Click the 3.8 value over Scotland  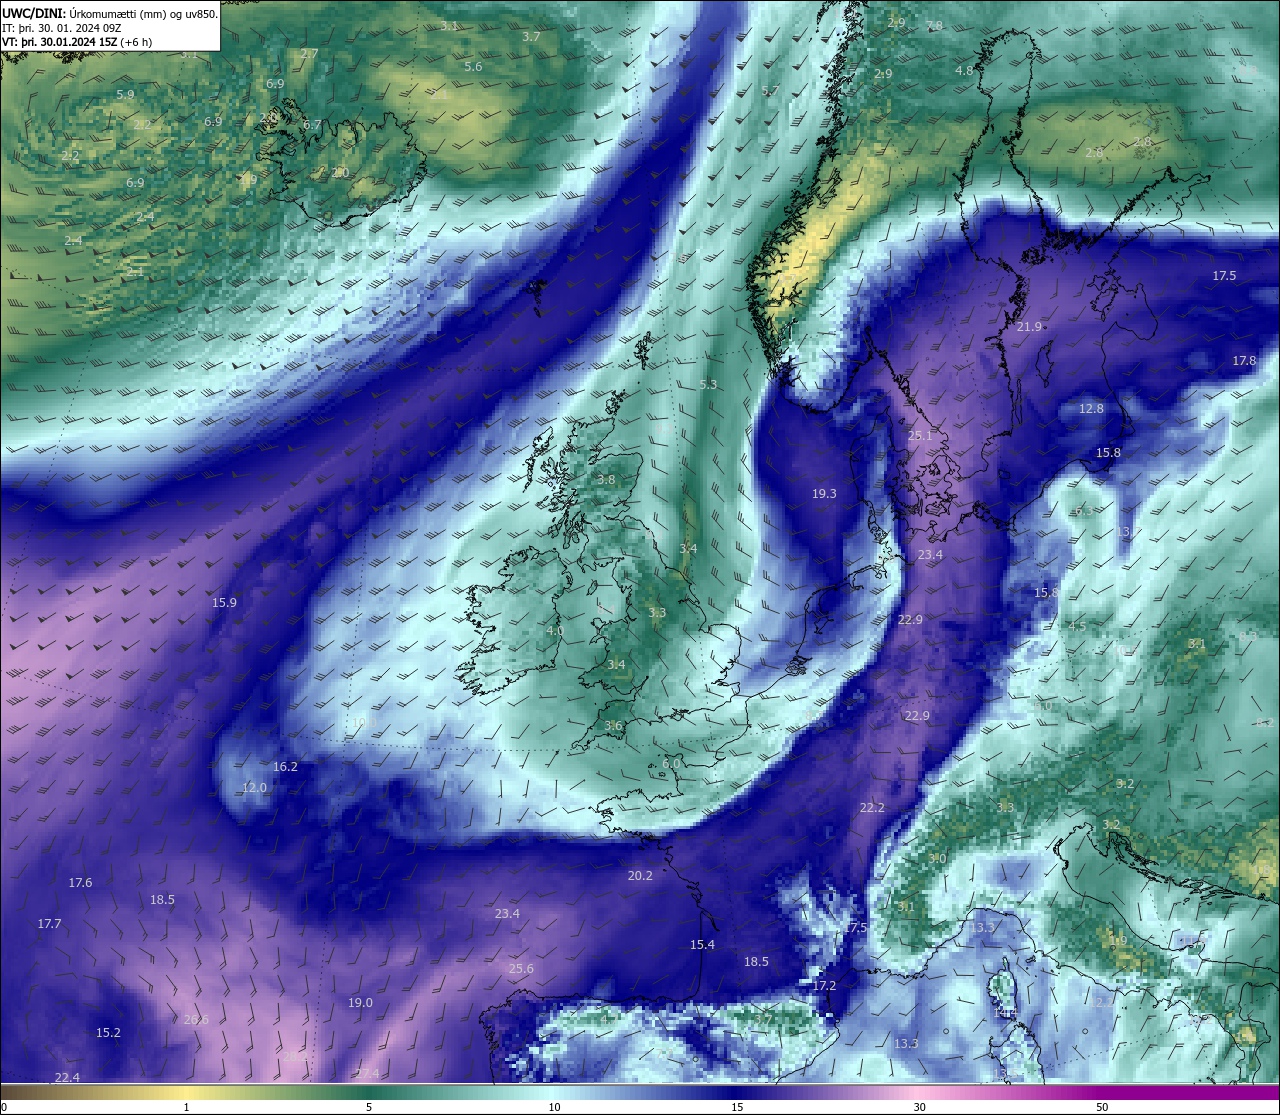[x=606, y=480]
